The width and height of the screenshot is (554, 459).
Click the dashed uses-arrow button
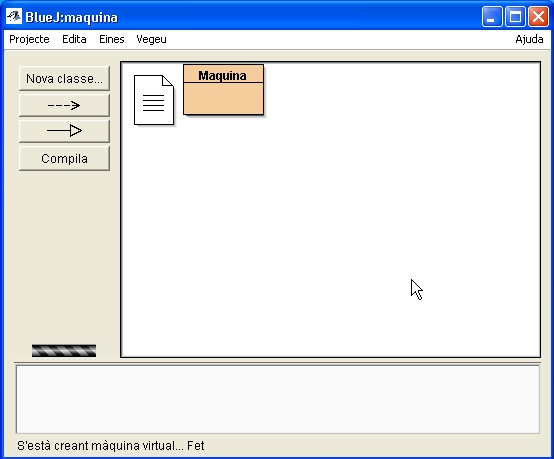[x=64, y=105]
